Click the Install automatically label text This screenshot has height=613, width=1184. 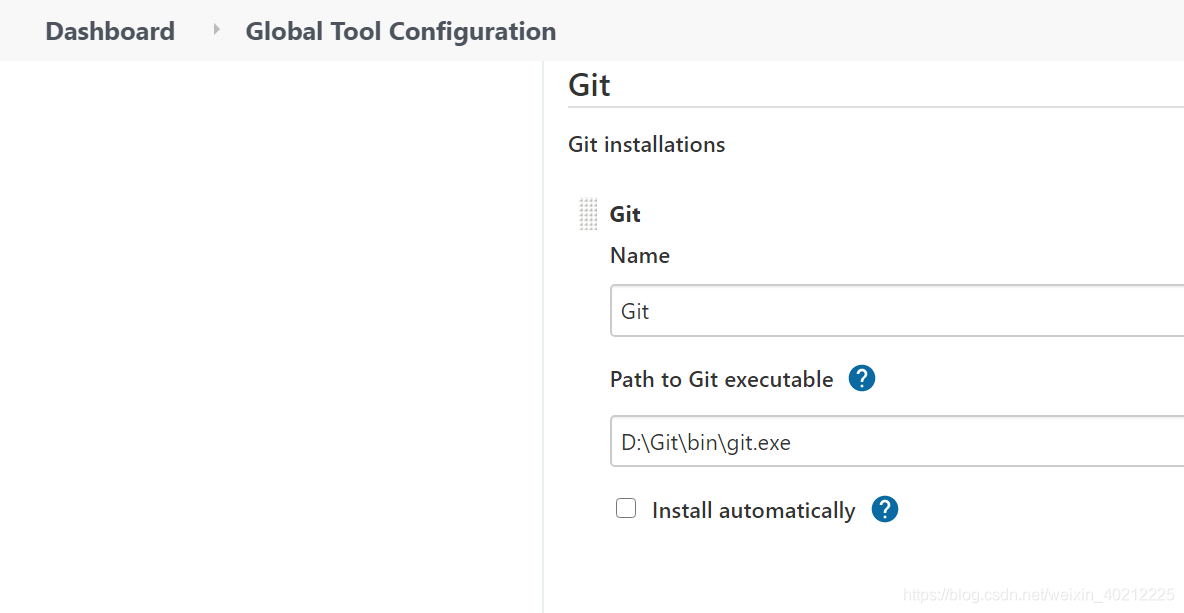pos(753,511)
